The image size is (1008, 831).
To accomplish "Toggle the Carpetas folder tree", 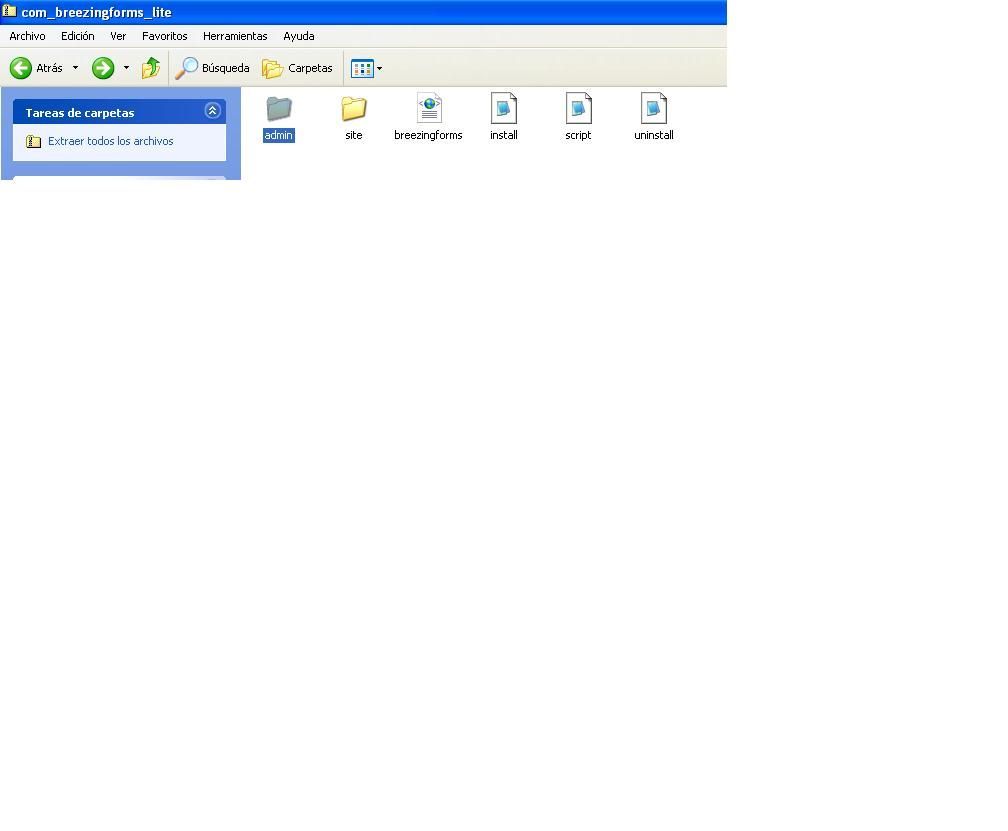I will pos(298,68).
